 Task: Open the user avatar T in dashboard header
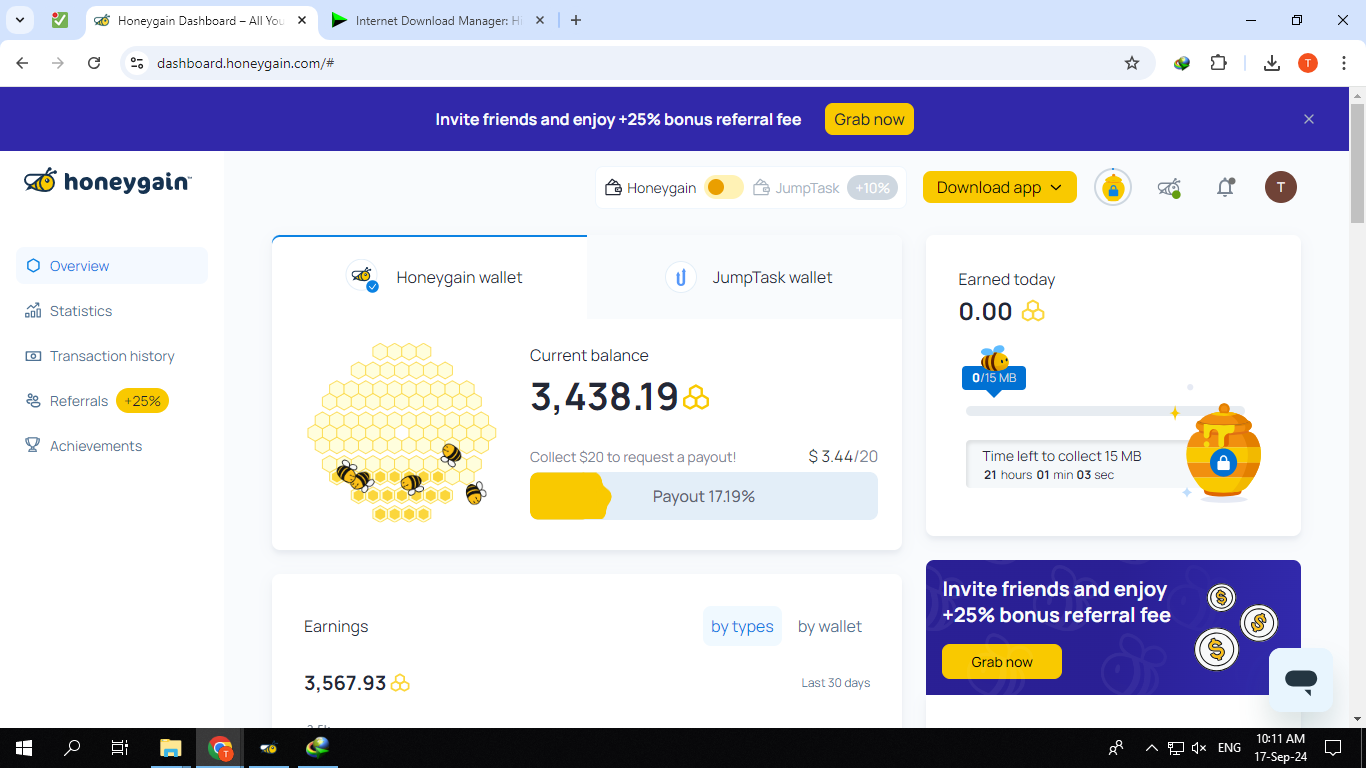(1281, 187)
